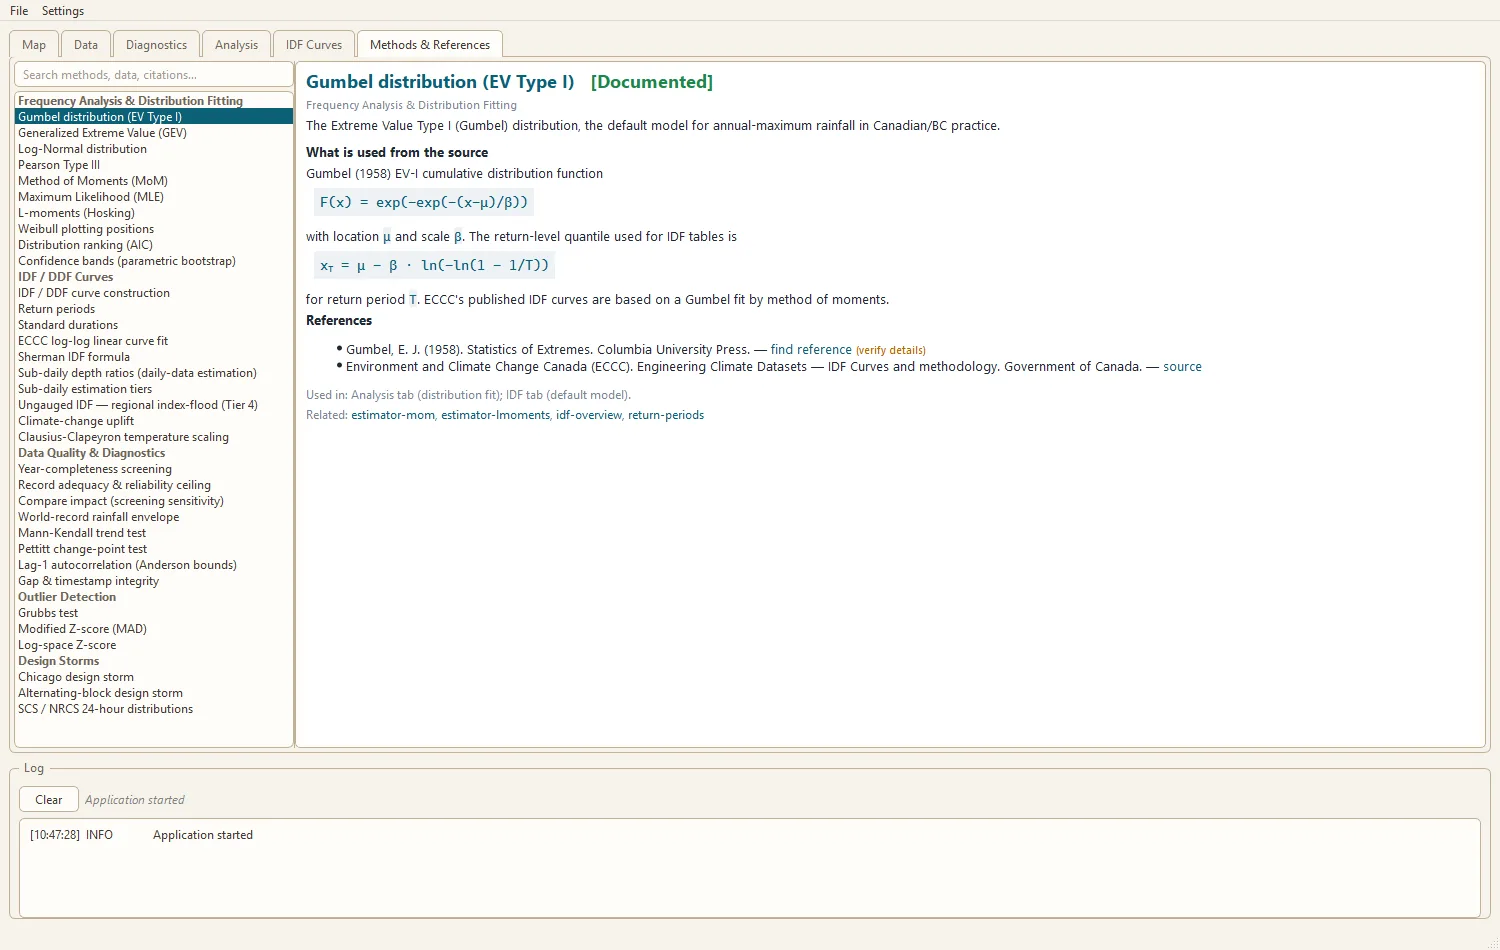Select Mann-Kendall trend test

[x=154, y=533]
